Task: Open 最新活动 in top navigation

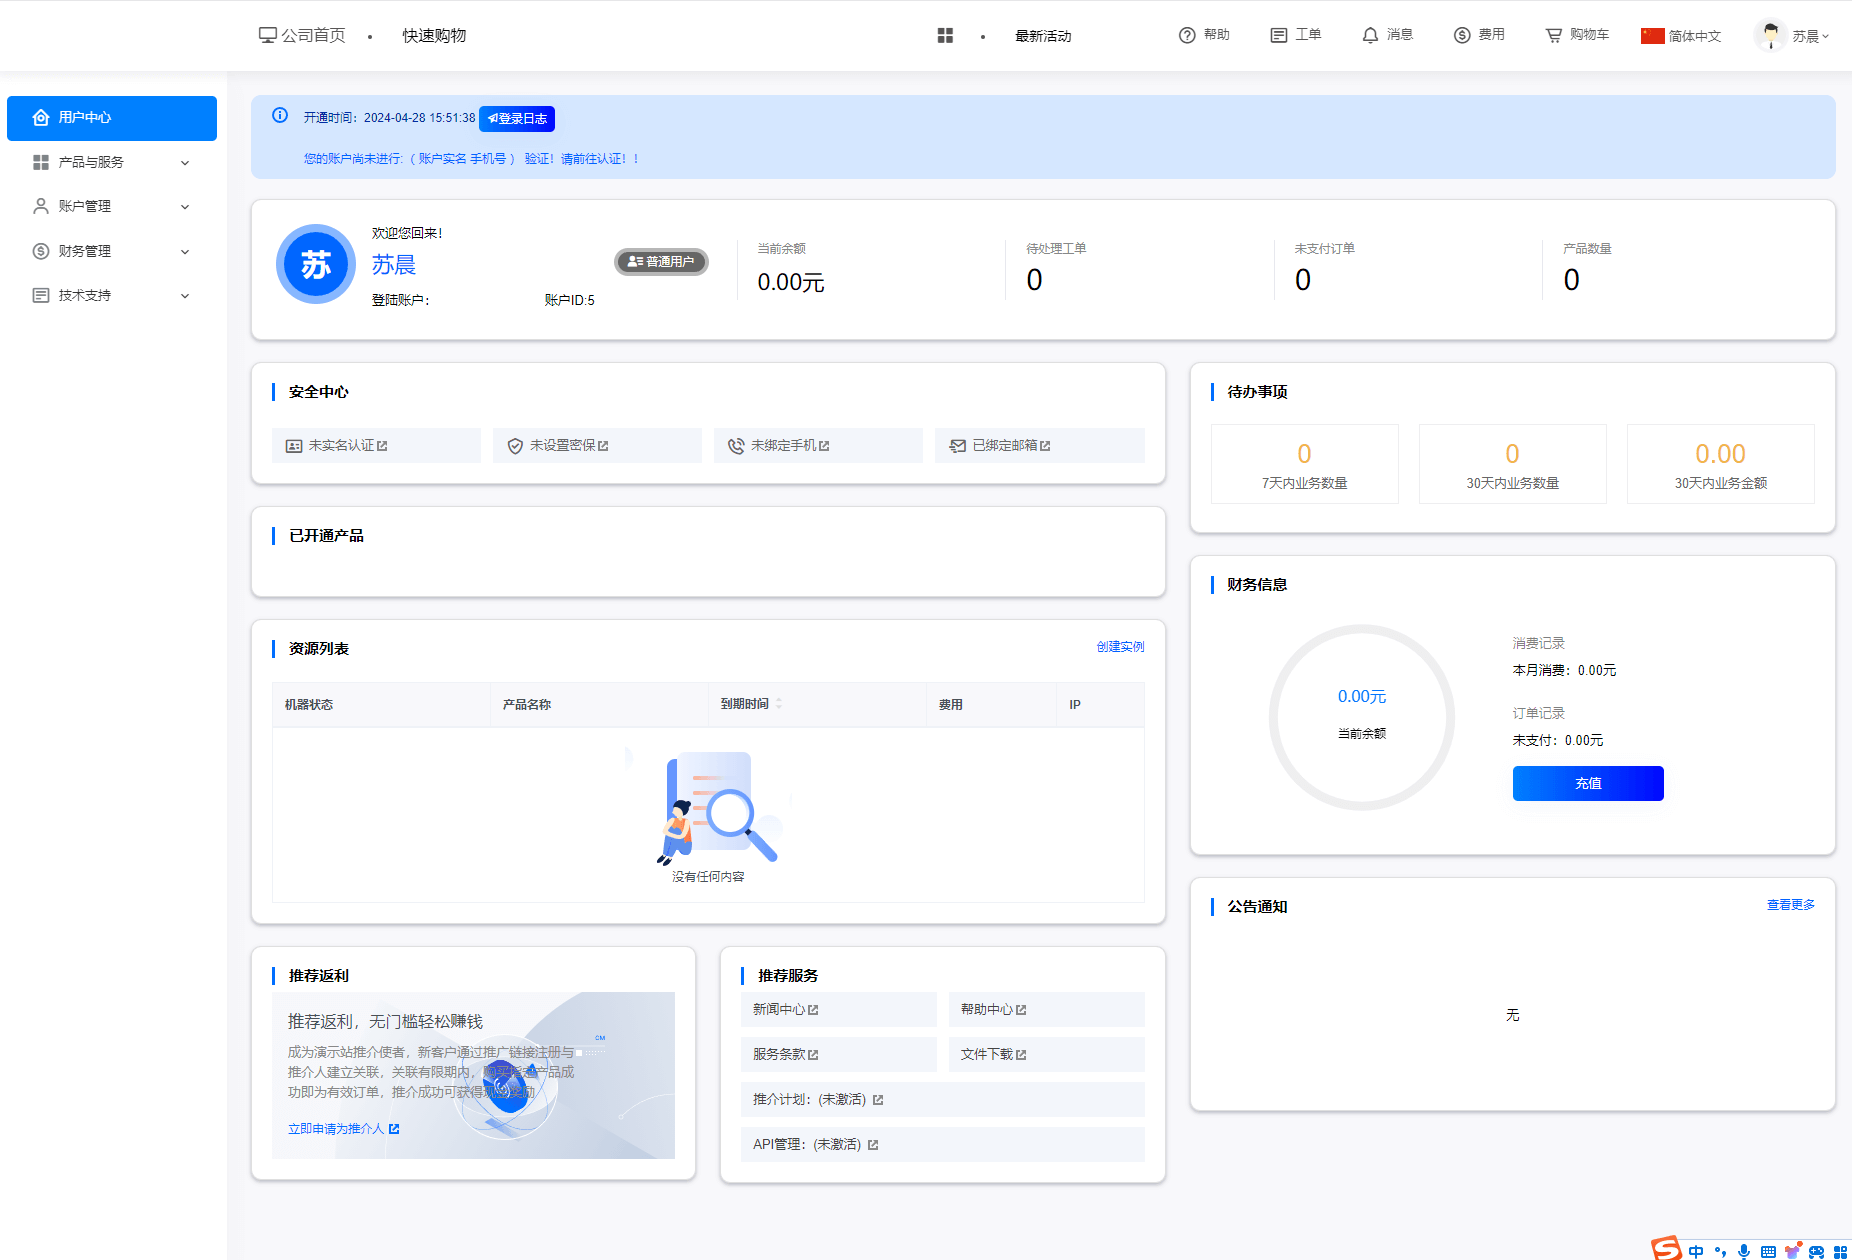Action: [1043, 36]
